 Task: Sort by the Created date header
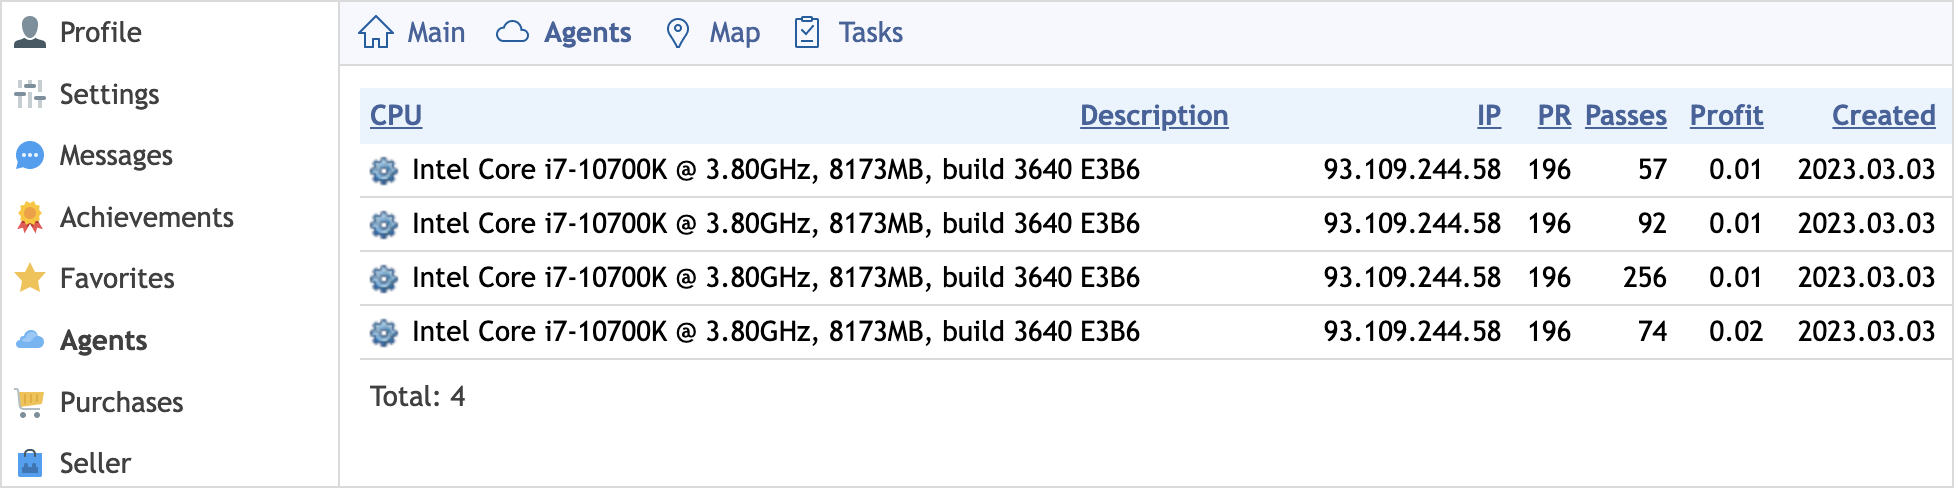point(1884,116)
